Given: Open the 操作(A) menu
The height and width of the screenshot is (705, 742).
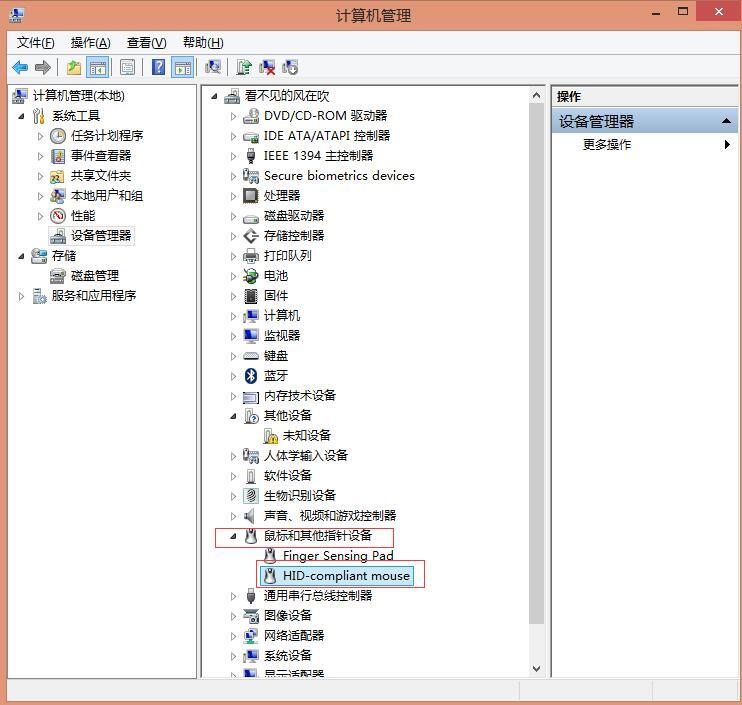Looking at the screenshot, I should click(90, 42).
